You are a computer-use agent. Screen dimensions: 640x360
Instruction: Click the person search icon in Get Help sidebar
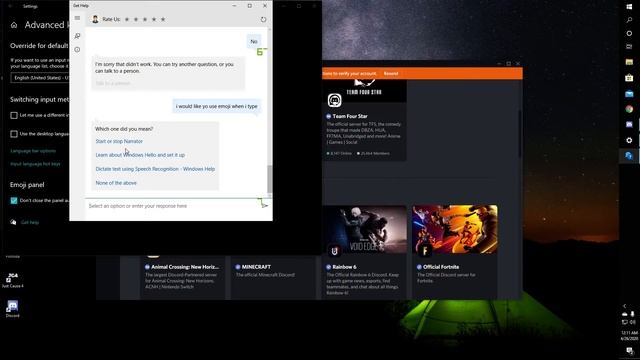coord(77,36)
